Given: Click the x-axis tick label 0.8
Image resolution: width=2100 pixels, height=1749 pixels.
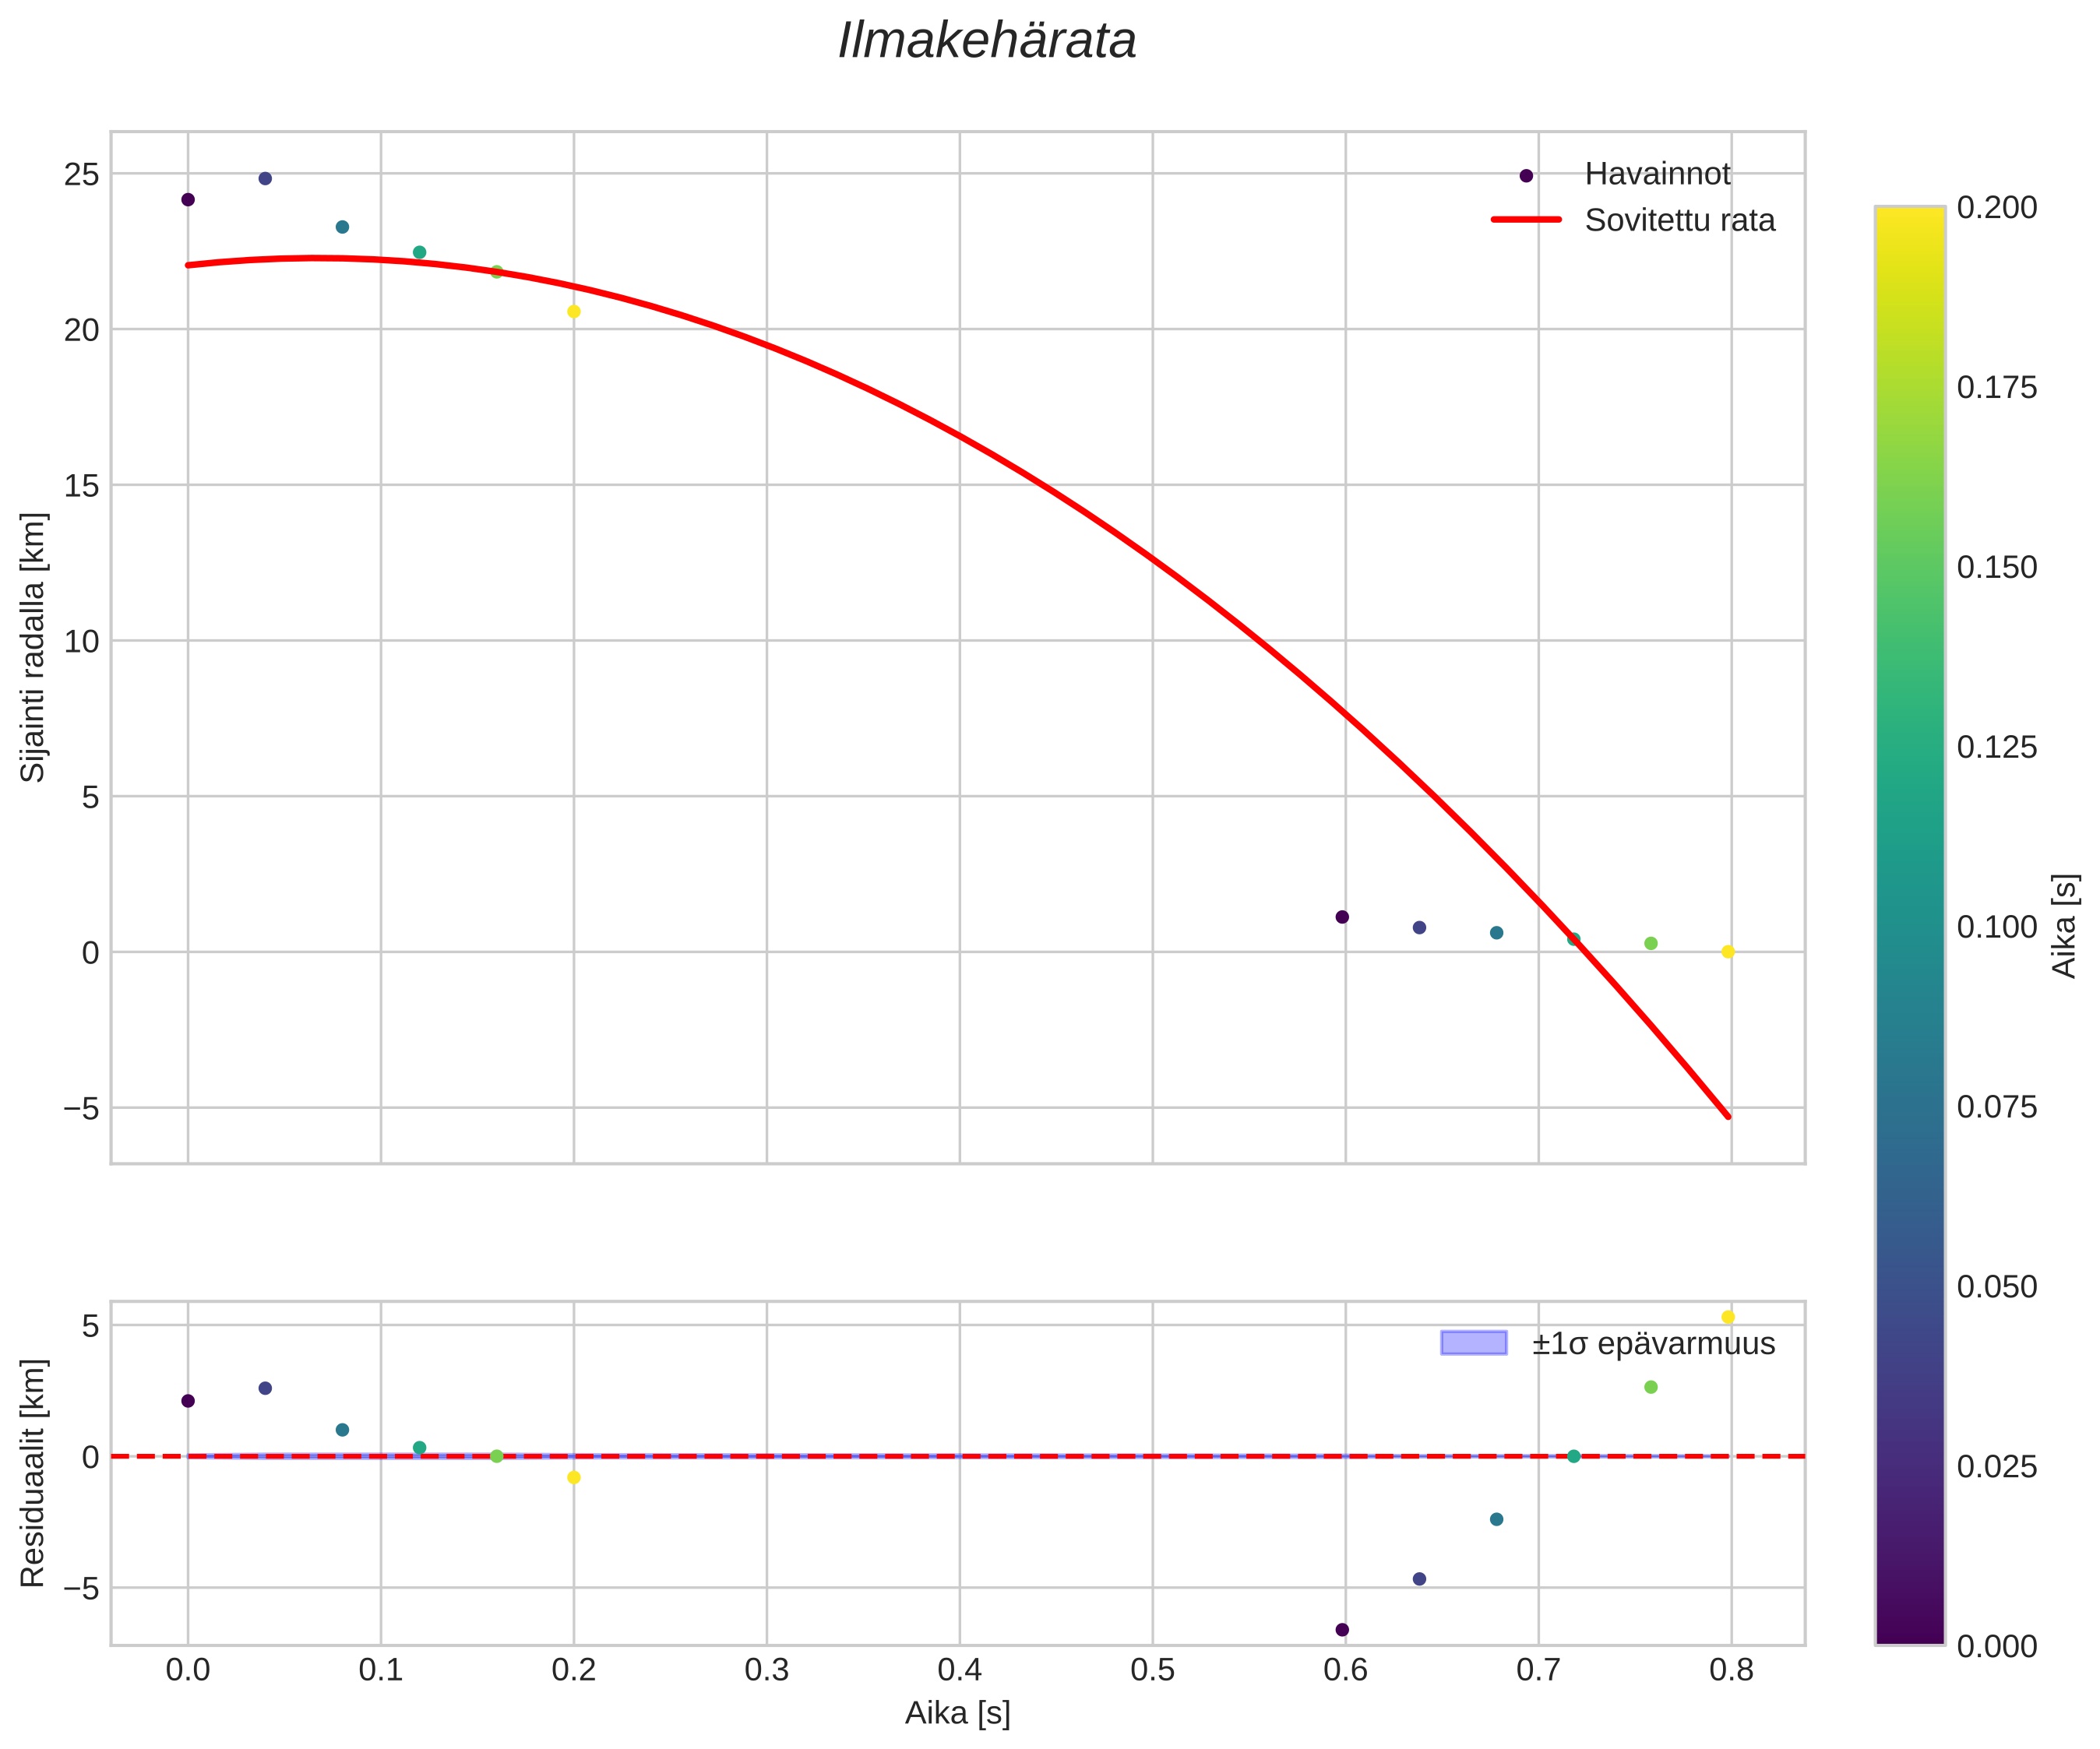Looking at the screenshot, I should pos(1731,1670).
